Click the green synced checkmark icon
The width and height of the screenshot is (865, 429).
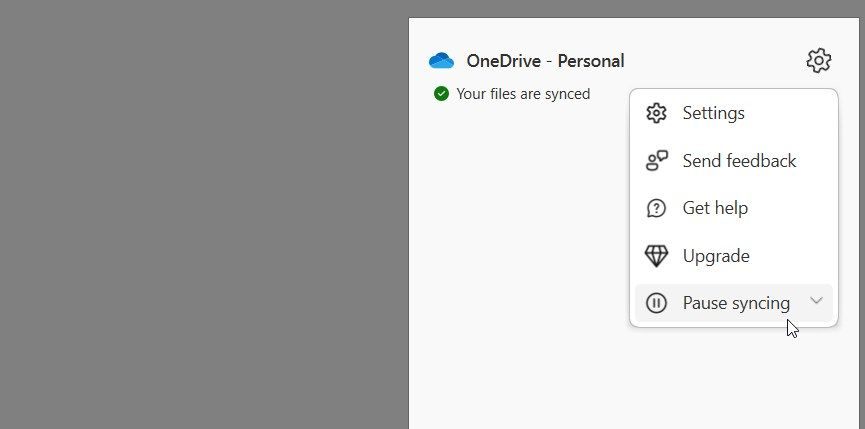coord(441,94)
